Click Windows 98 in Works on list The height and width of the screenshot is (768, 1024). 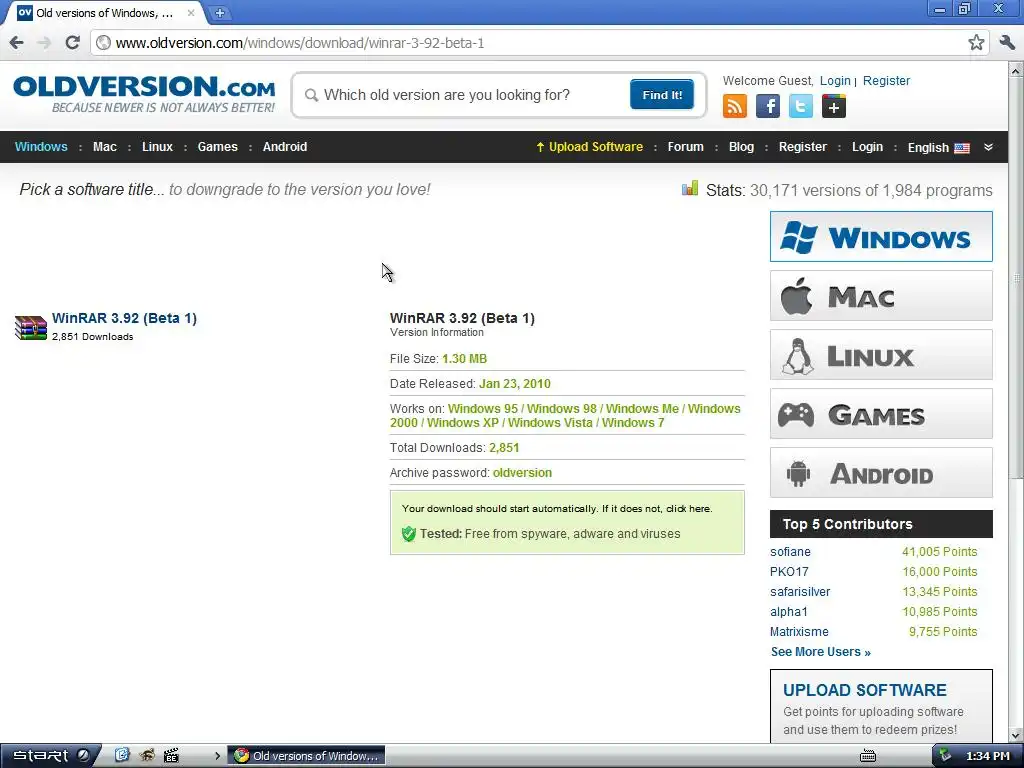pyautogui.click(x=562, y=409)
